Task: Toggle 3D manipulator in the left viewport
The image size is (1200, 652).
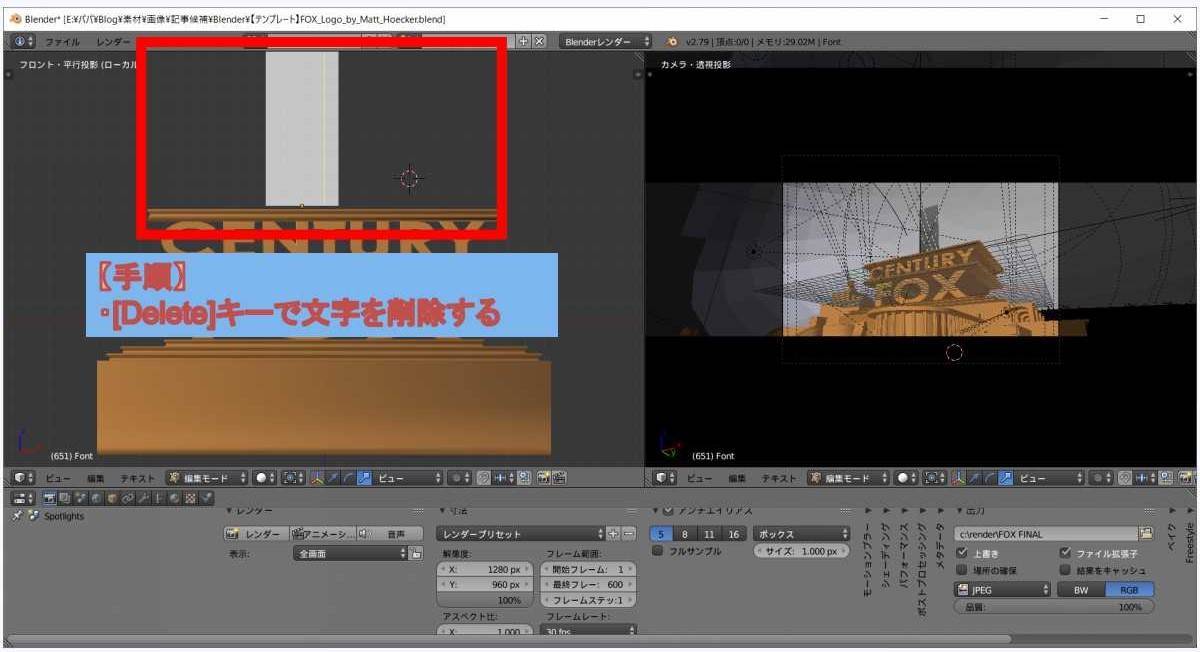Action: (317, 478)
